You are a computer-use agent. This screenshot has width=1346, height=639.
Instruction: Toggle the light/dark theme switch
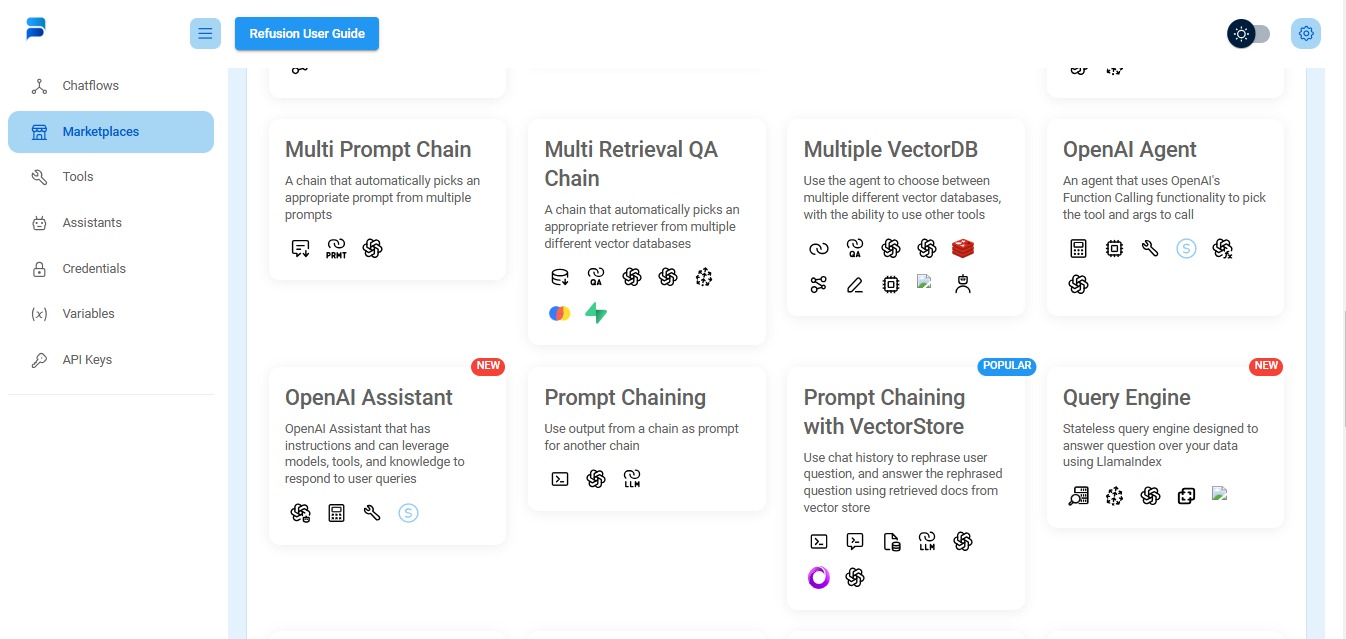point(1249,34)
